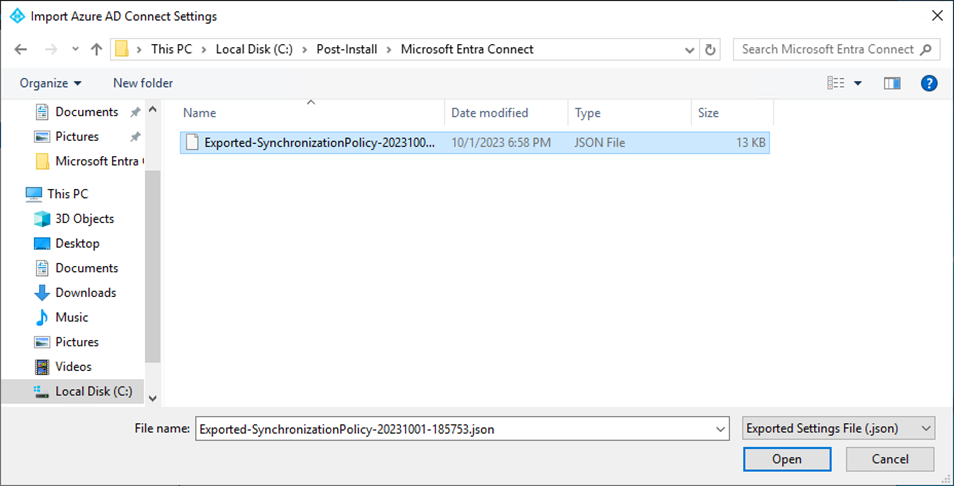Select 3D Objects in the navigation pane
Screen dimensions: 954x486
coord(84,219)
